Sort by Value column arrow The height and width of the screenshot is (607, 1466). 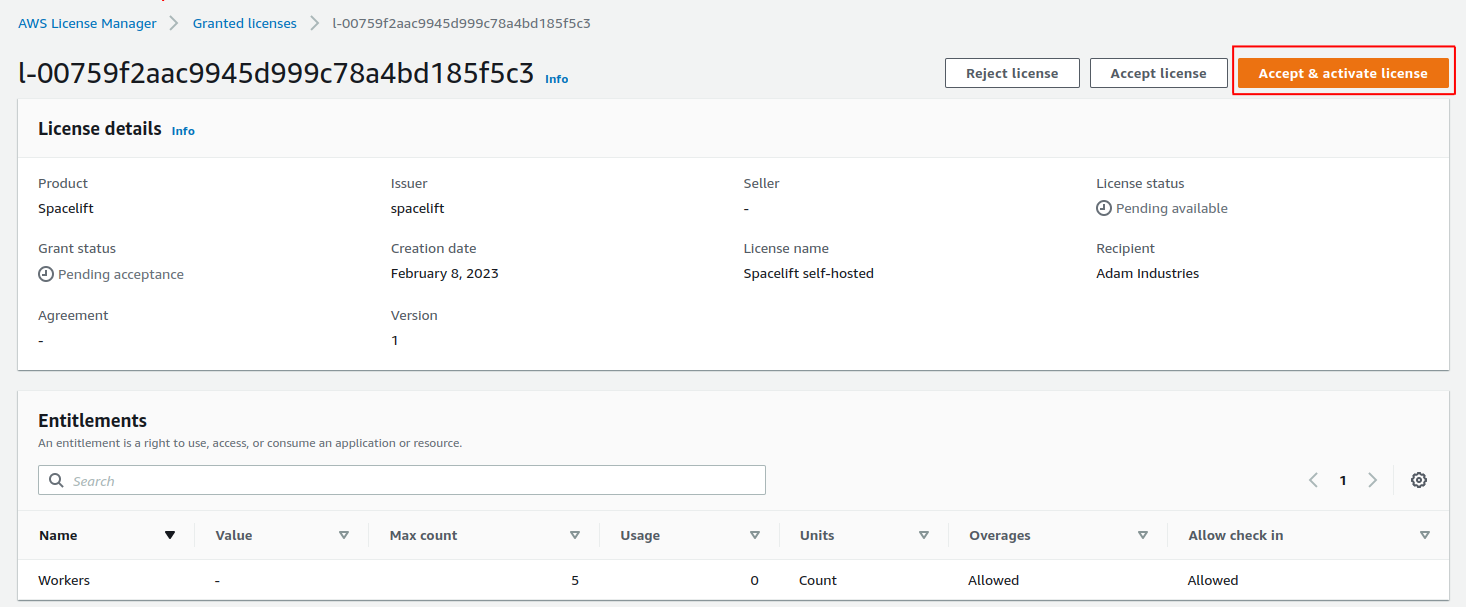click(x=344, y=535)
